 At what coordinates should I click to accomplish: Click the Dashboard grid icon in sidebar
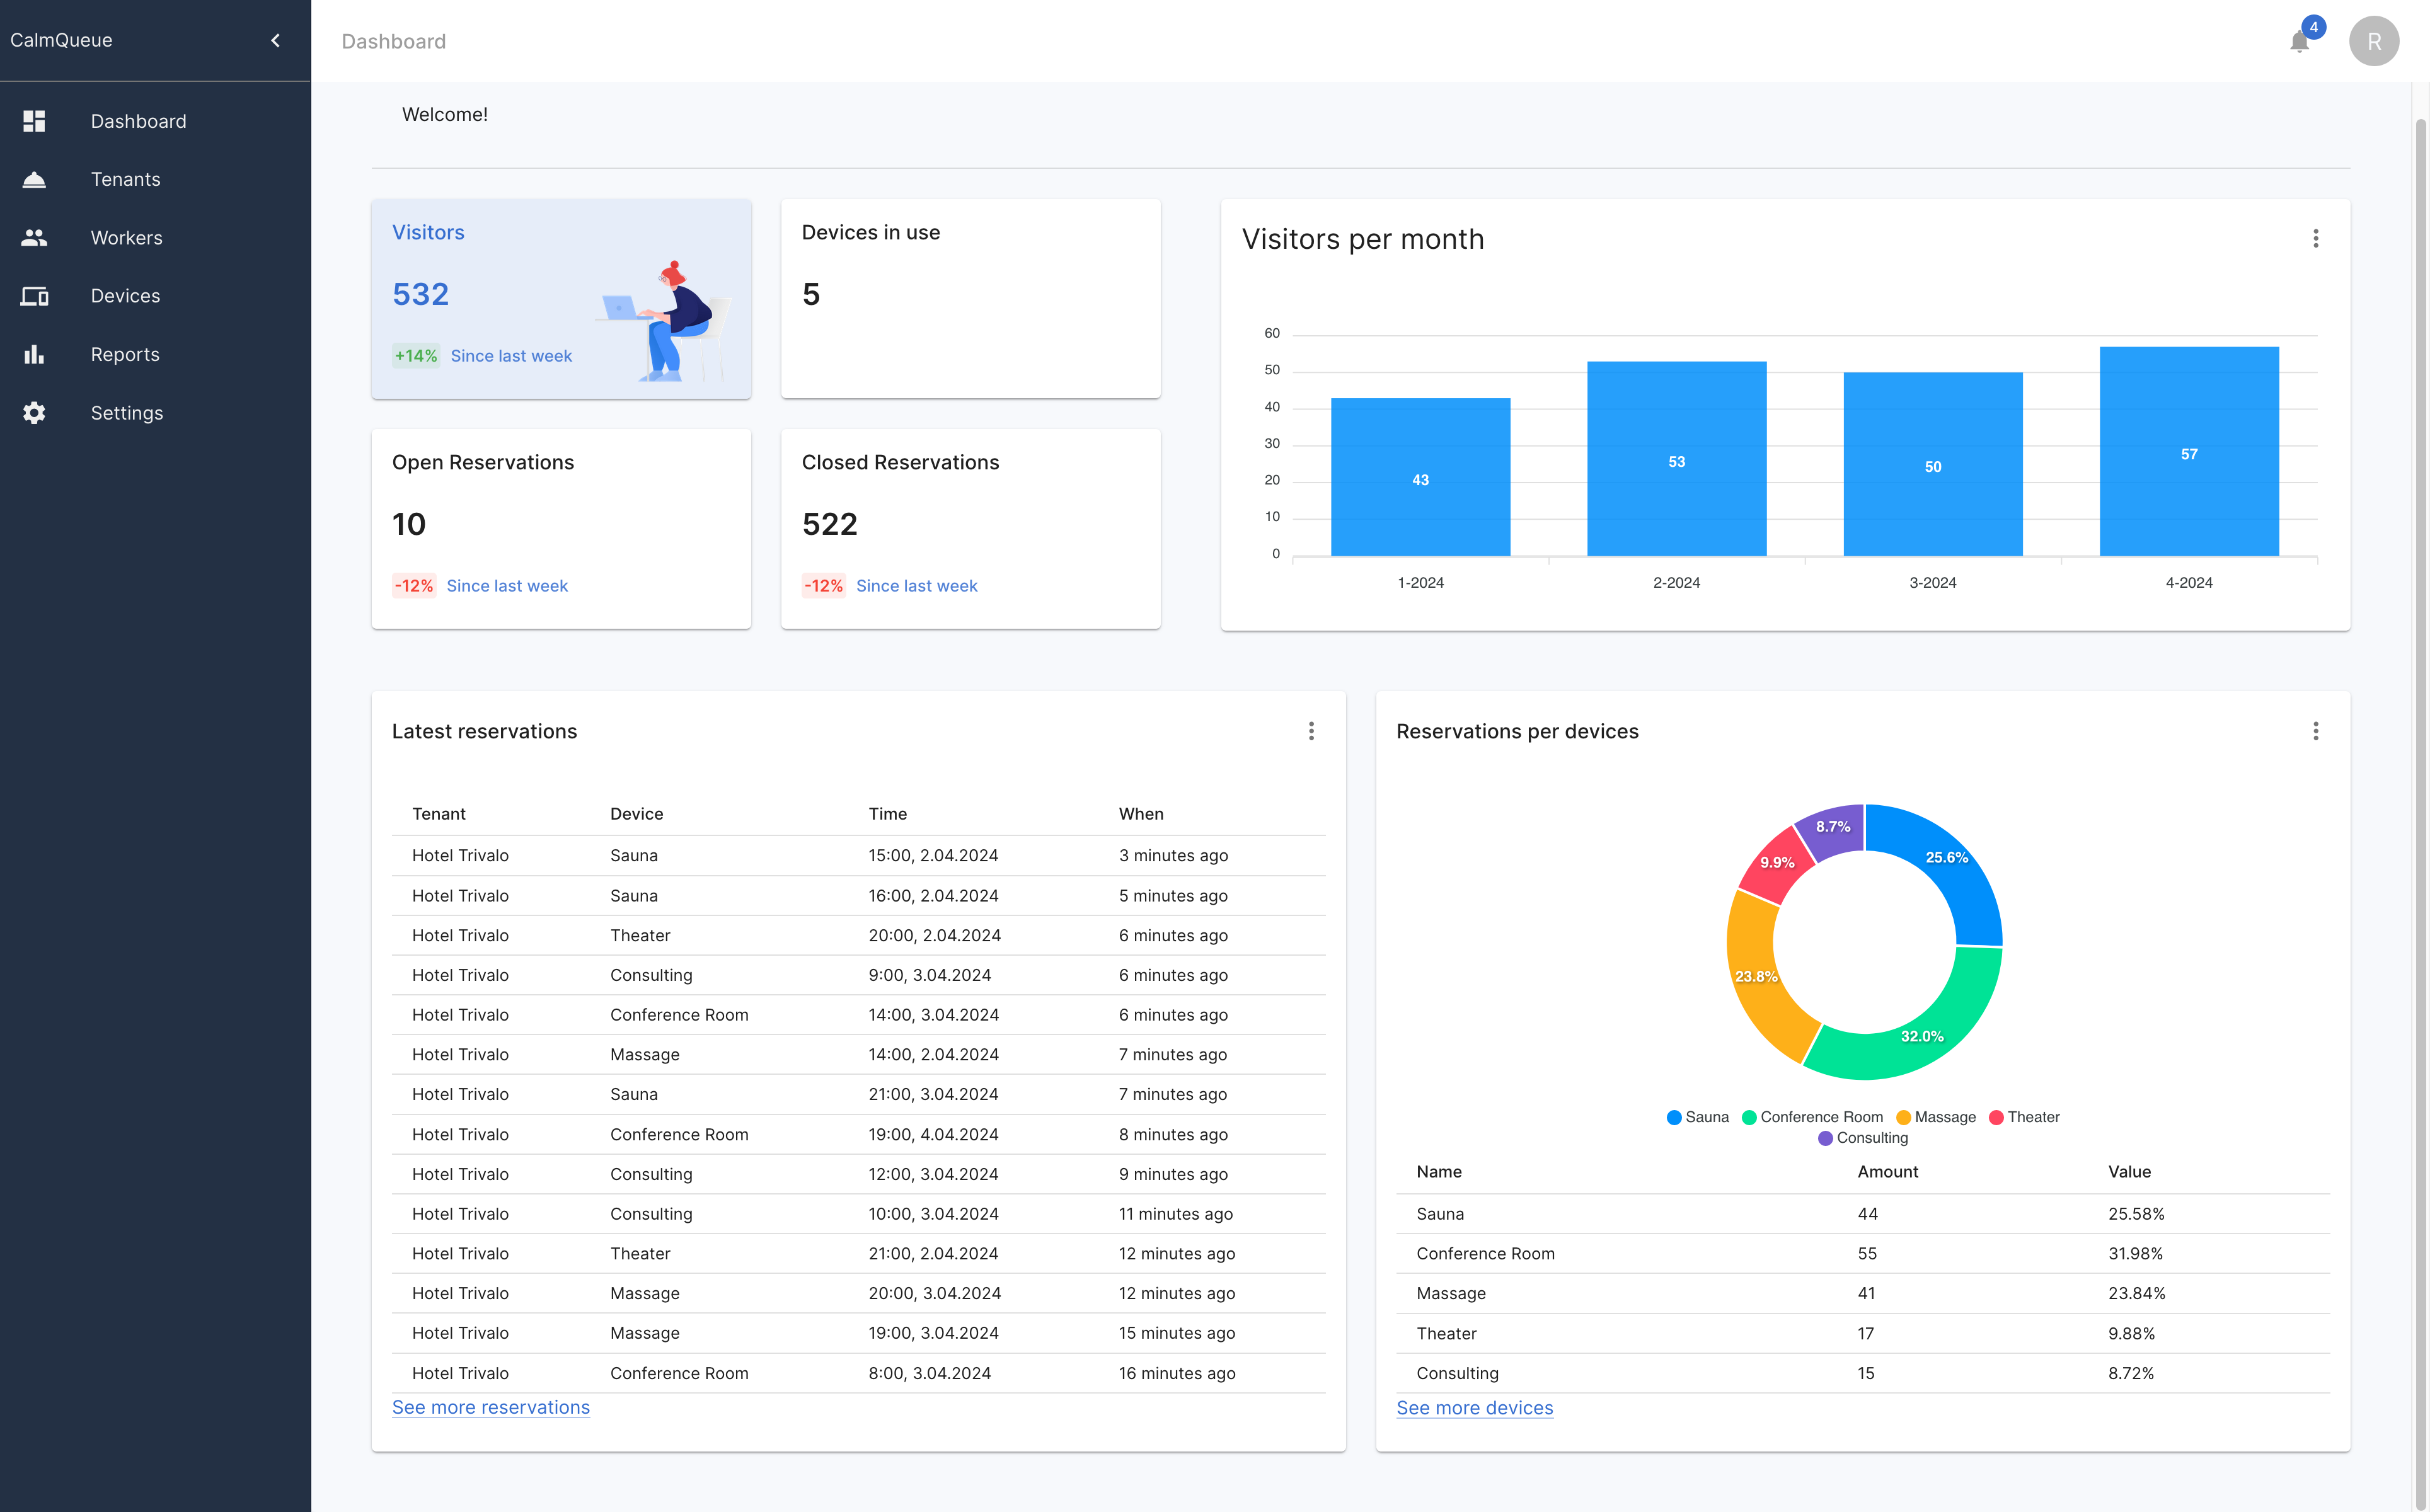(x=34, y=121)
